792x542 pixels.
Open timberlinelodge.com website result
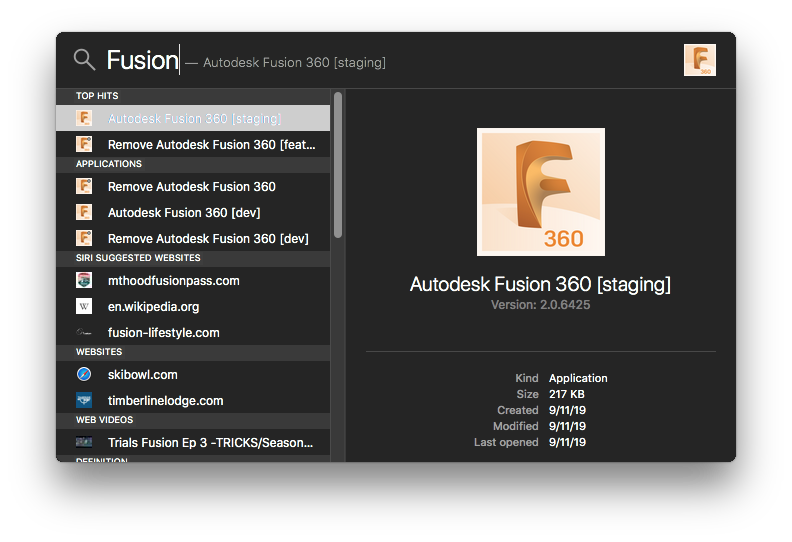pyautogui.click(x=193, y=400)
